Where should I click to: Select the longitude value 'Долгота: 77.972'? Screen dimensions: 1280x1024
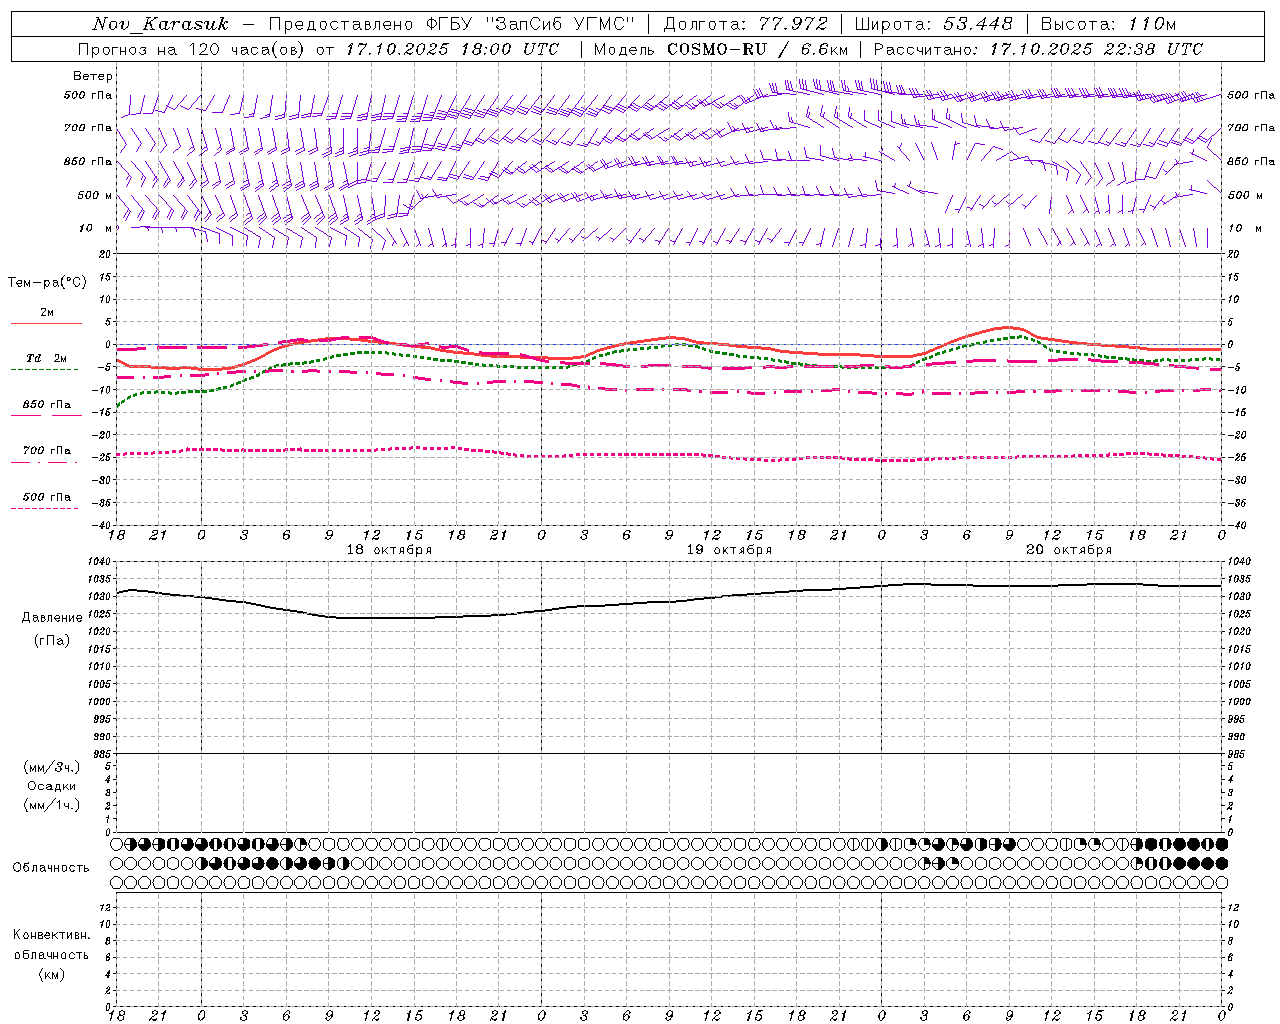[x=745, y=24]
